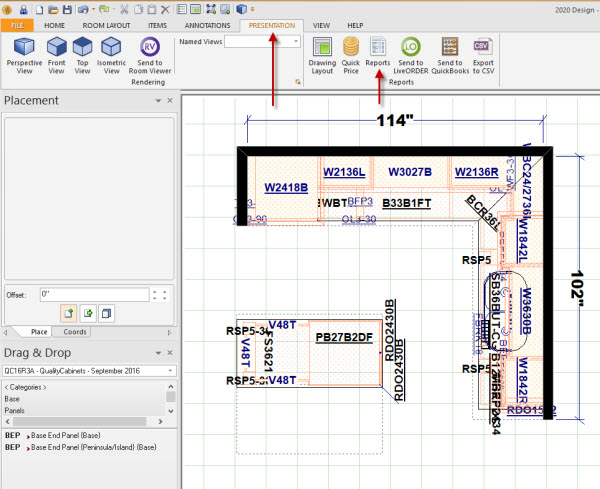Select the Panels category

[x=17, y=410]
